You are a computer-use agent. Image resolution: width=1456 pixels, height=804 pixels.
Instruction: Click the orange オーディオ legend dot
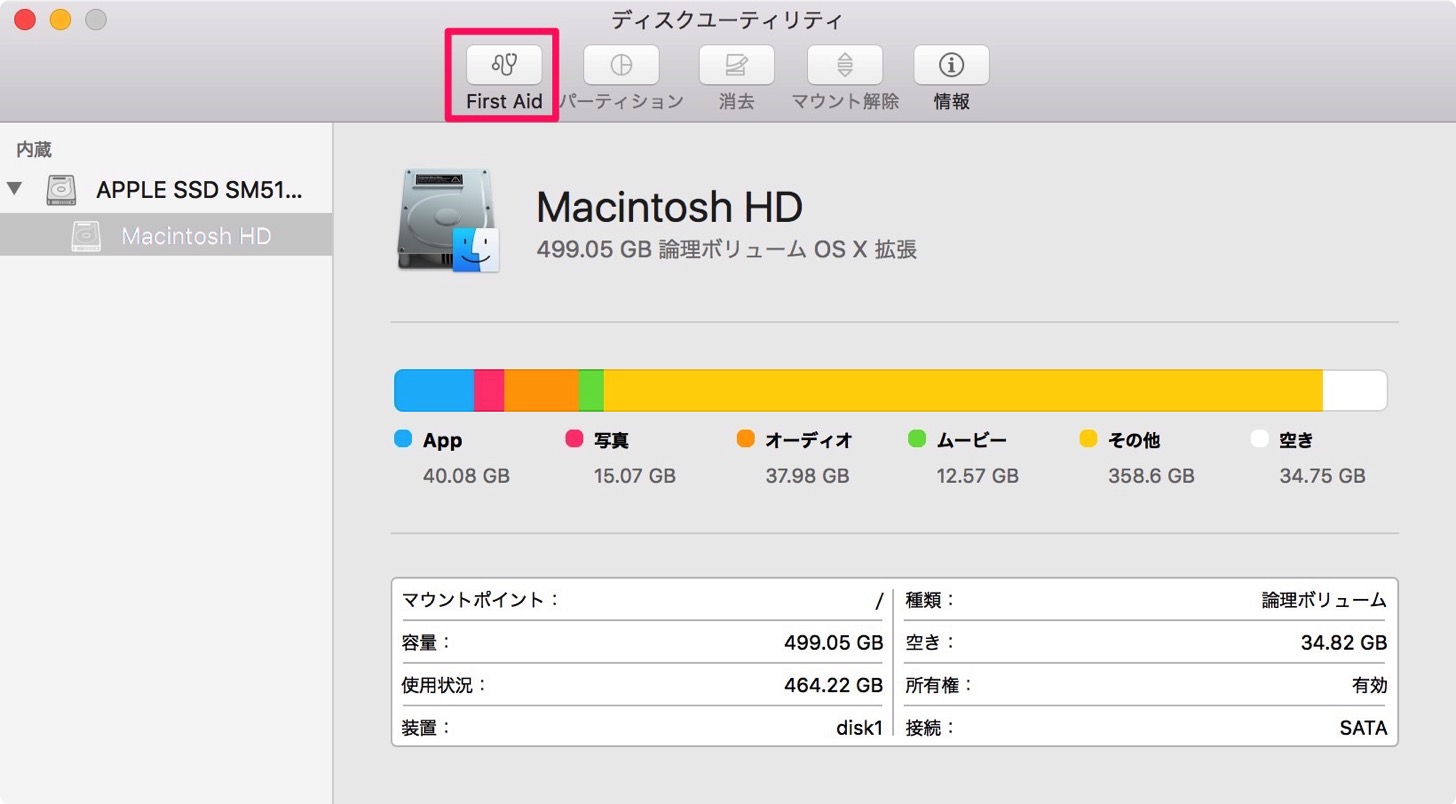coord(745,439)
